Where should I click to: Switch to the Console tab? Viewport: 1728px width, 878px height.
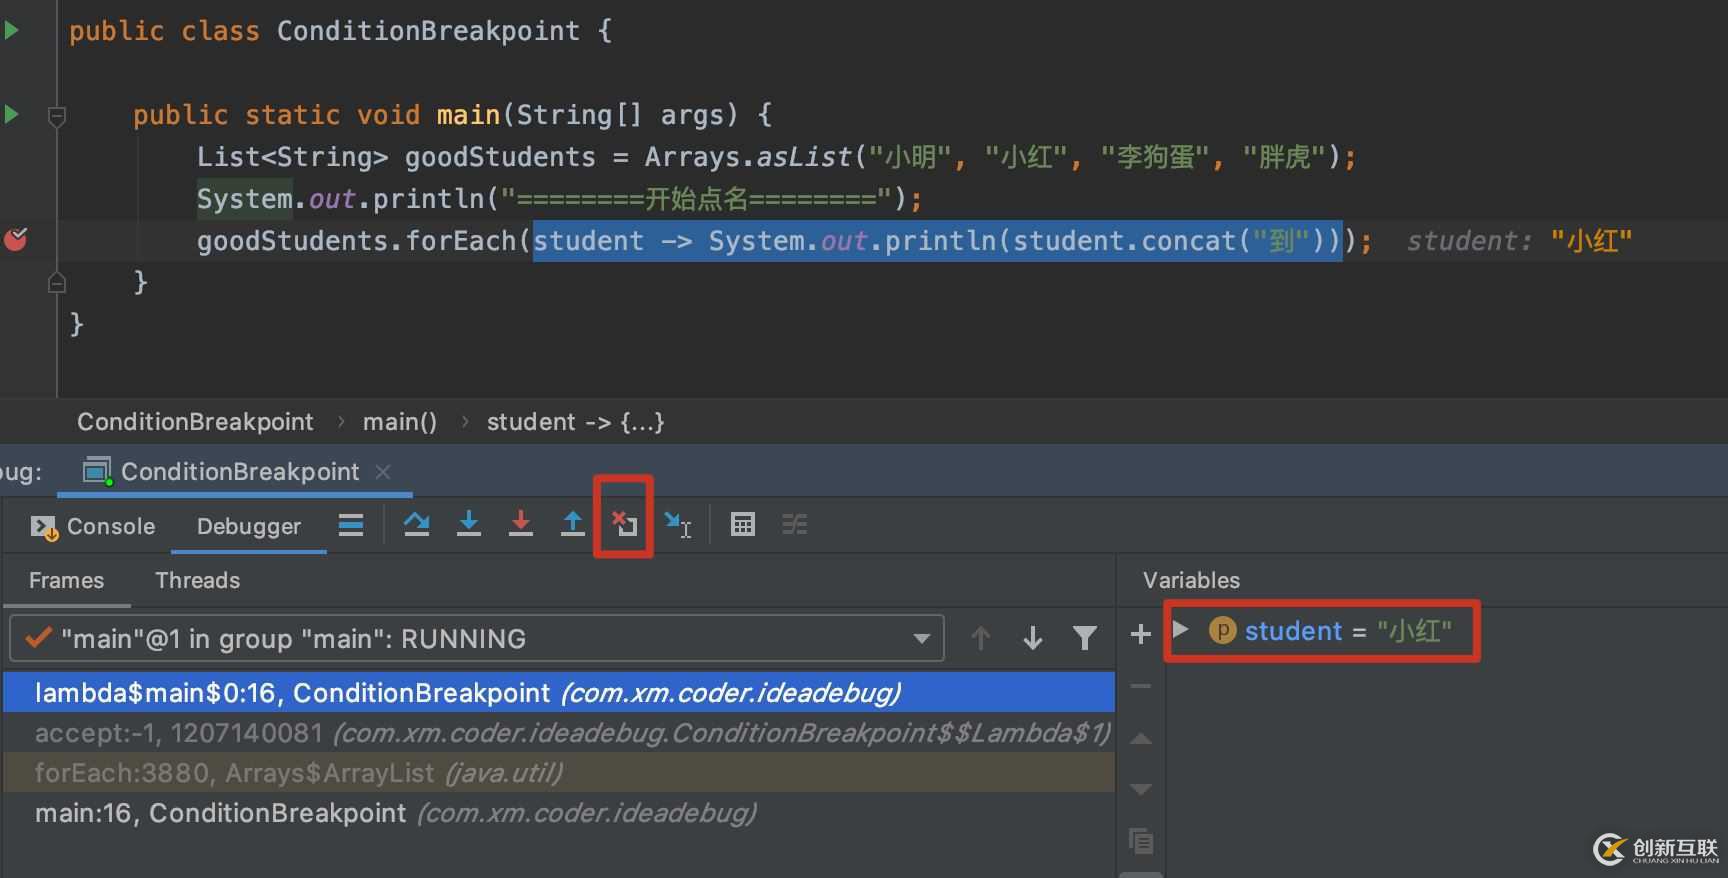93,526
